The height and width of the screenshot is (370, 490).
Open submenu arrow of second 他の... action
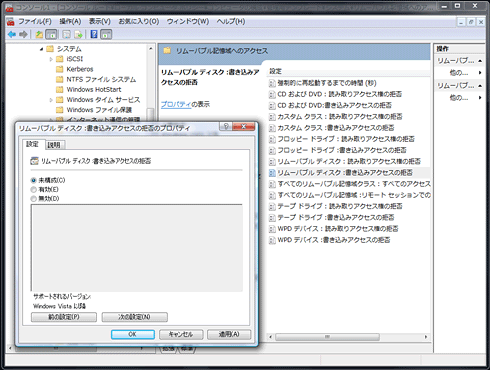tap(480, 98)
